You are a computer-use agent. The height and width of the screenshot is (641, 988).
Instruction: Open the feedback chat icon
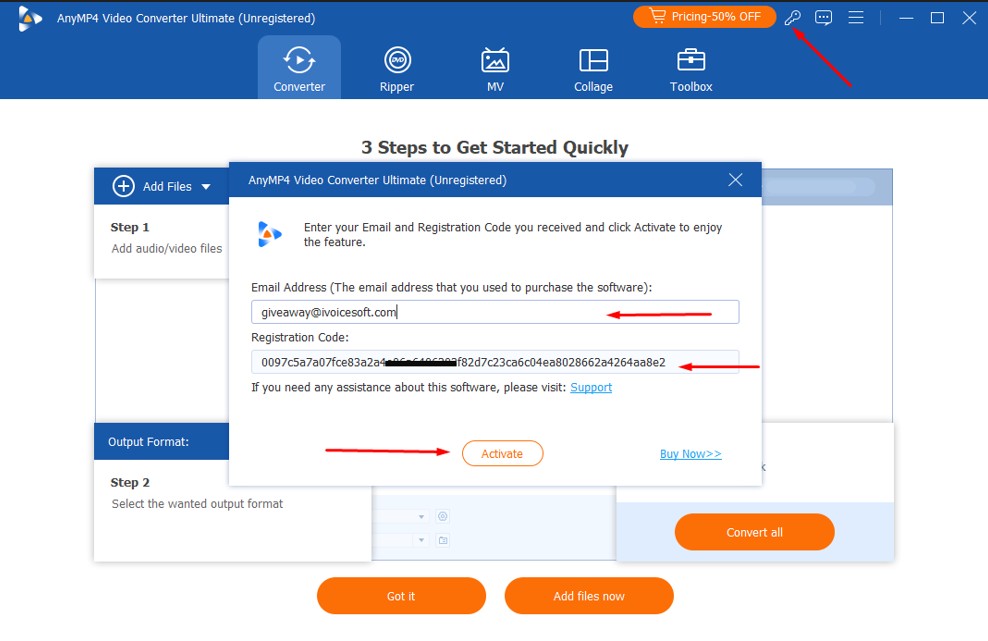point(823,17)
